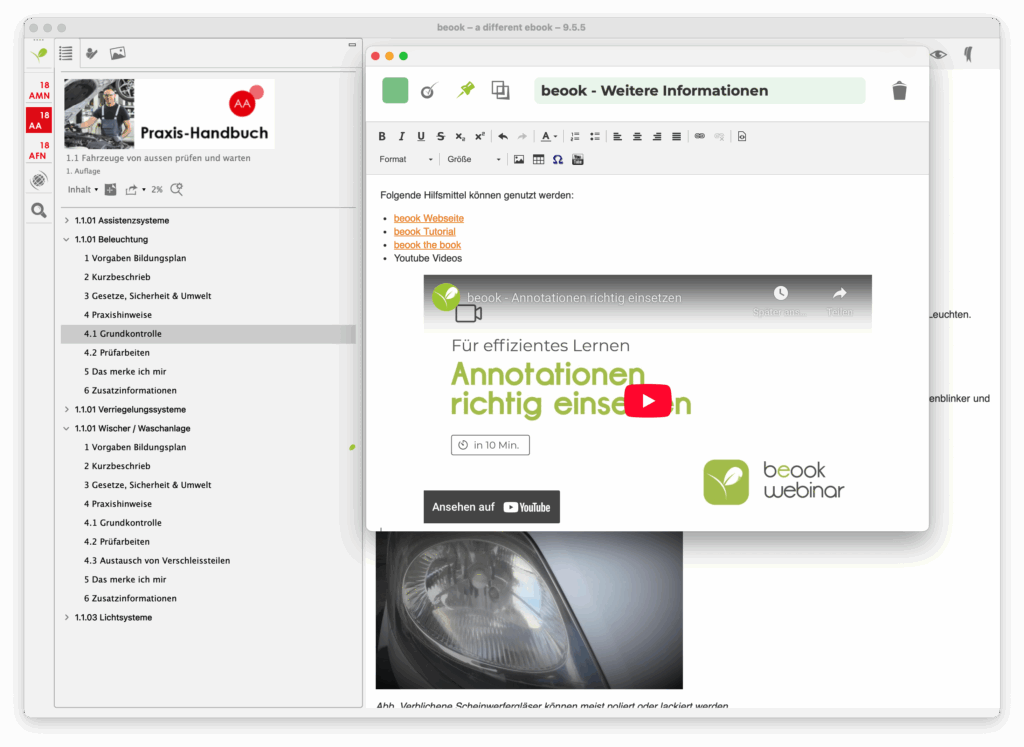Open the beook Tutorial link
This screenshot has width=1024, height=747.
point(424,232)
